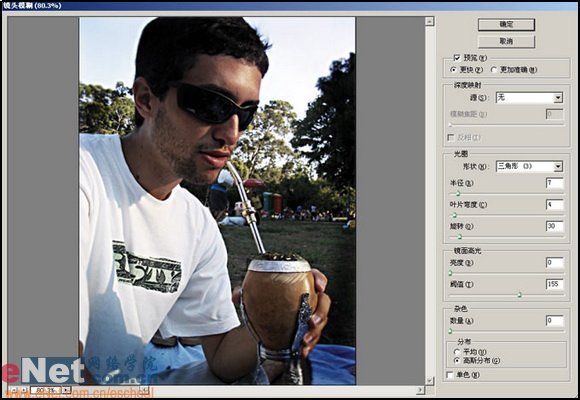The image size is (580, 400).
Task: Click the 叶片弯度 (Blade Curvature) value field
Action: click(554, 205)
